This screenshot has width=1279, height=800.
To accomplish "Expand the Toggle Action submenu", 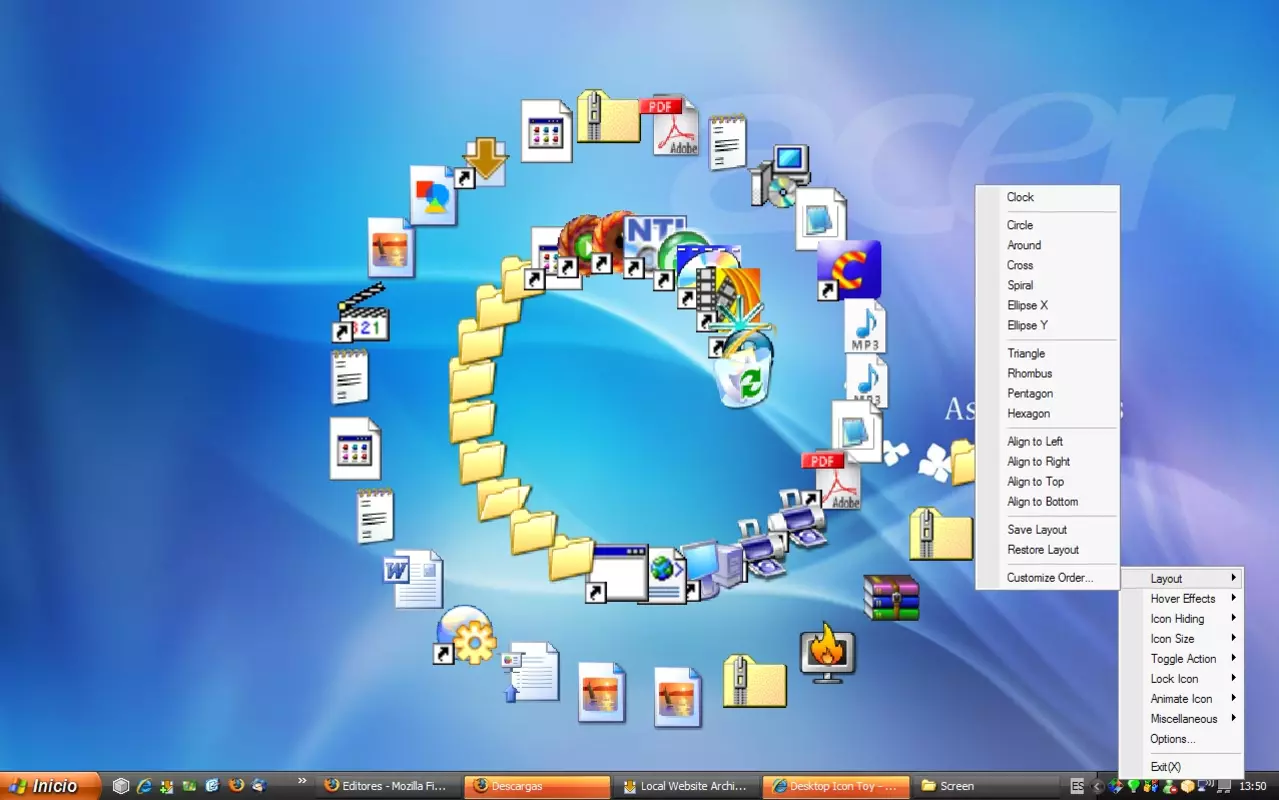I will pos(1181,658).
